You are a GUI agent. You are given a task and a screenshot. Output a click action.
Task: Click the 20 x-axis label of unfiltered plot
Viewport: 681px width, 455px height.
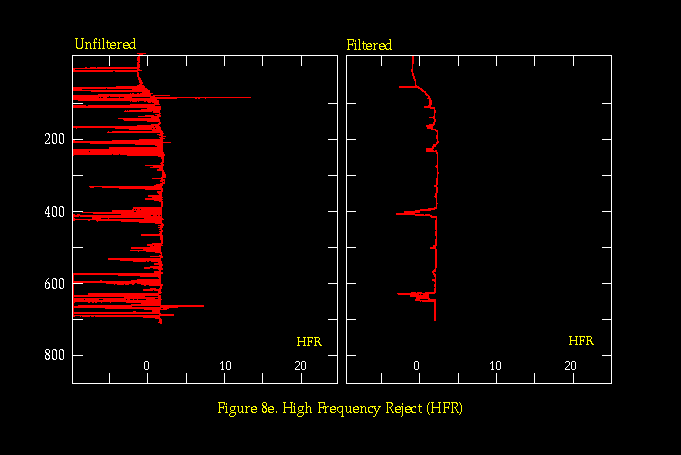click(300, 366)
